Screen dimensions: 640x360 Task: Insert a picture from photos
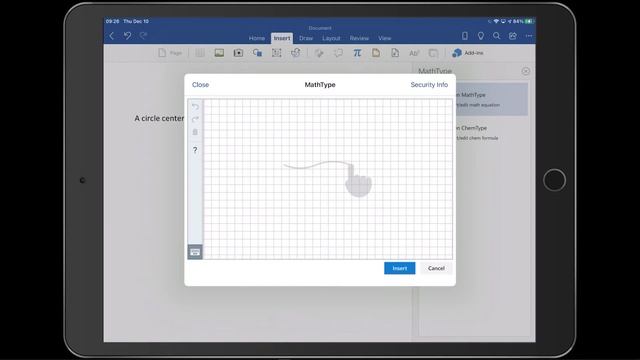(x=219, y=53)
